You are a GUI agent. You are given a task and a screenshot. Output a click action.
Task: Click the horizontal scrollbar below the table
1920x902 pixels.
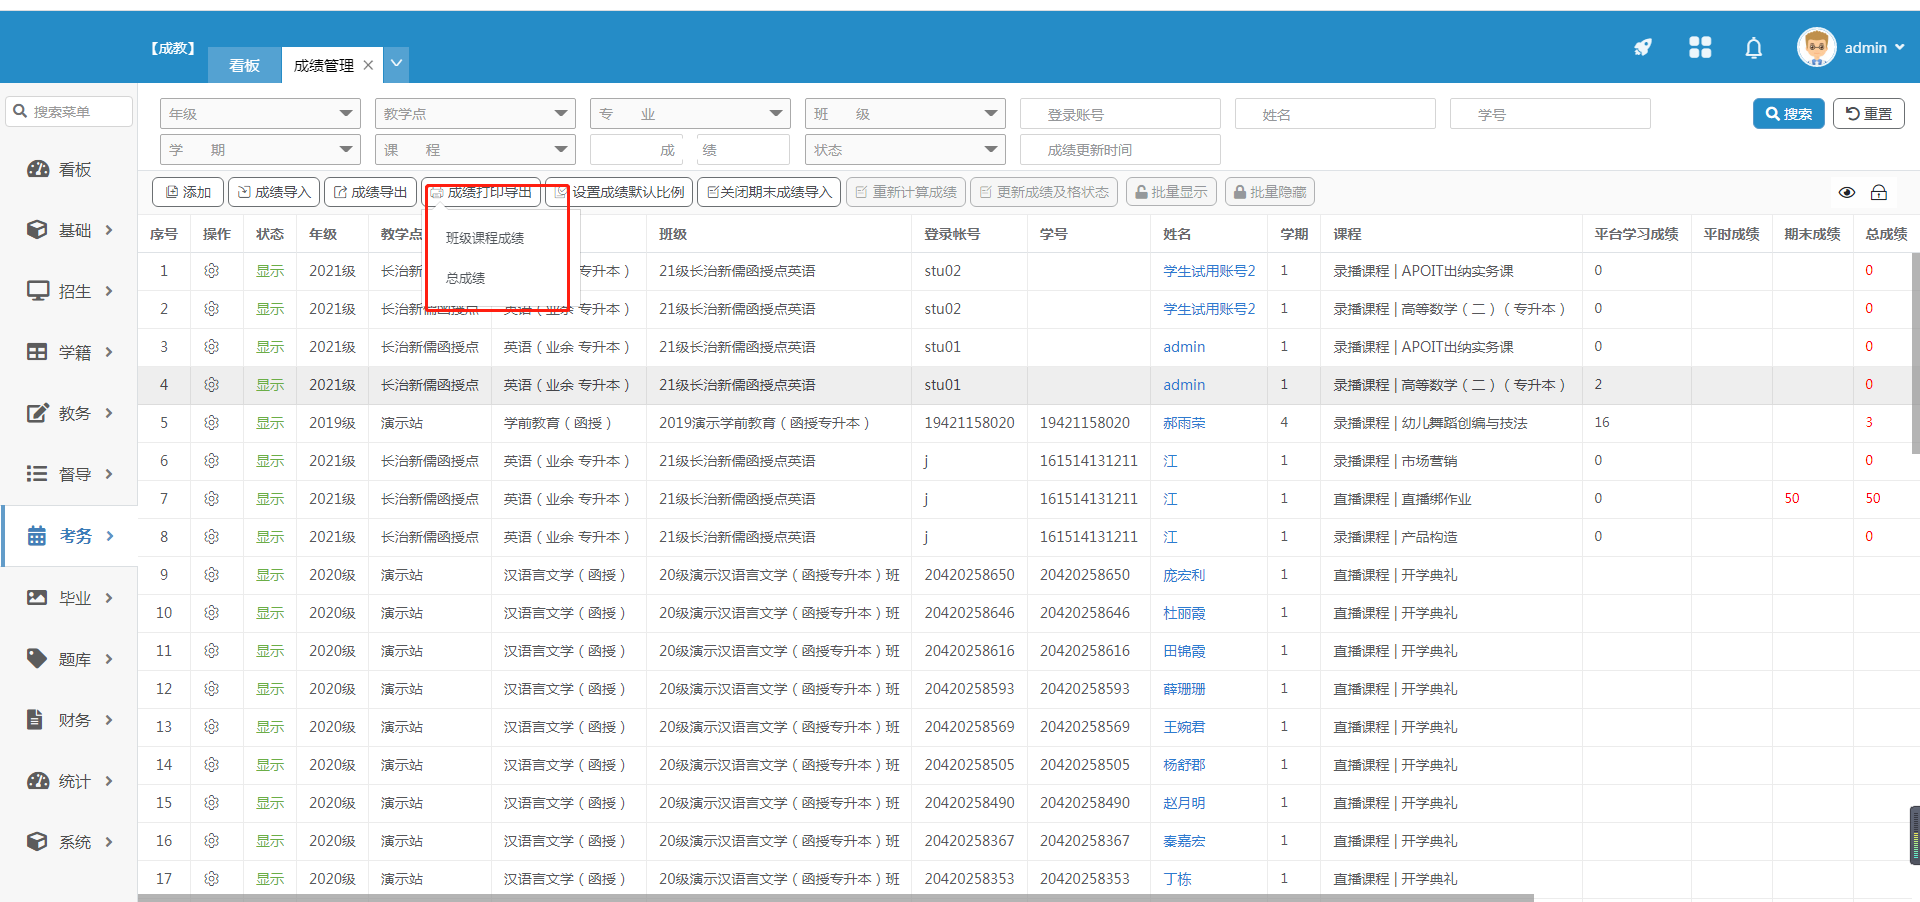[x=835, y=898]
